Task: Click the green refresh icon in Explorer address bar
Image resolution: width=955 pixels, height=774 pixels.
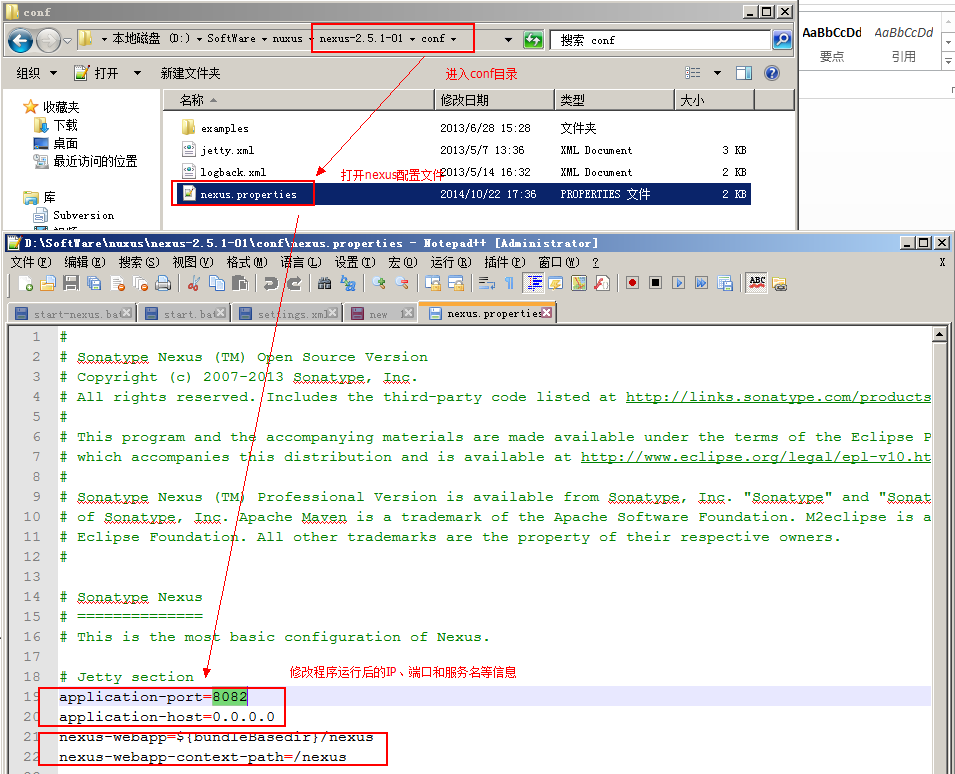Action: click(x=533, y=40)
